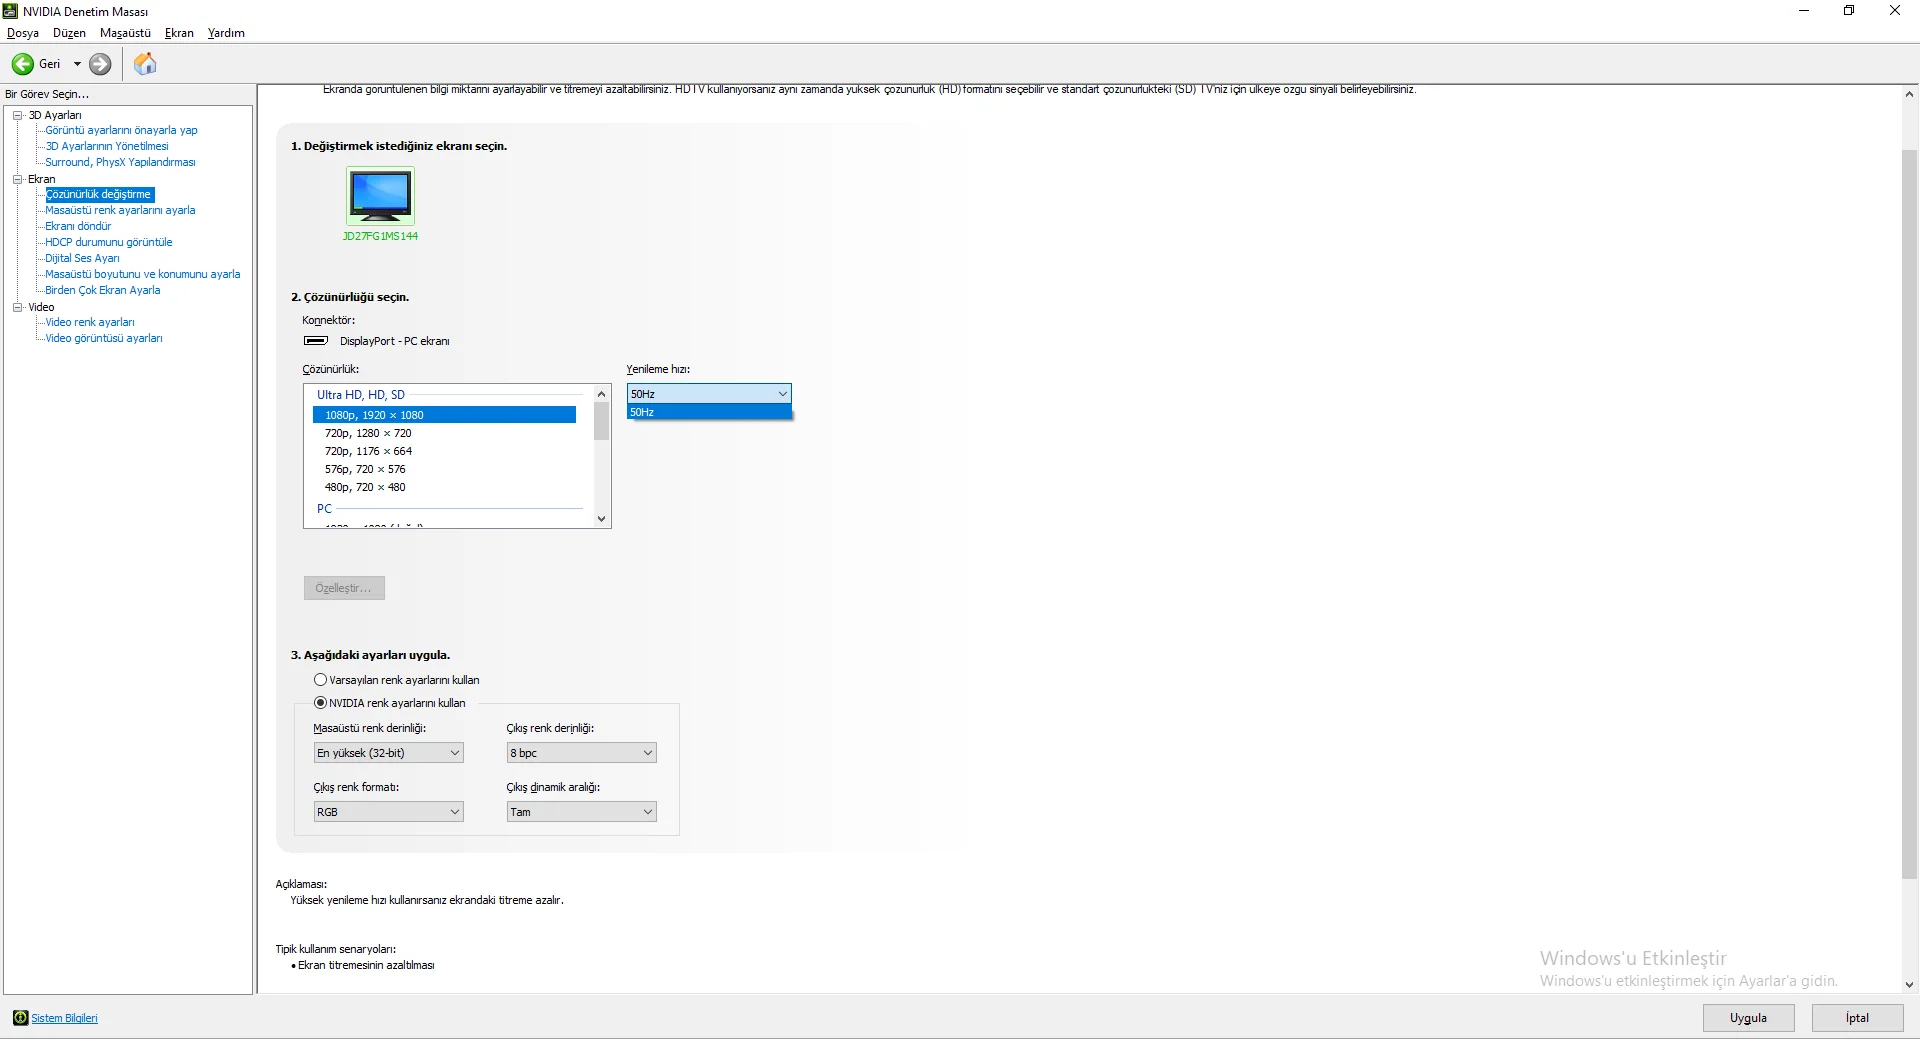Viewport: 1920px width, 1040px height.
Task: Click the resolution list scroll up arrow
Action: click(x=601, y=394)
